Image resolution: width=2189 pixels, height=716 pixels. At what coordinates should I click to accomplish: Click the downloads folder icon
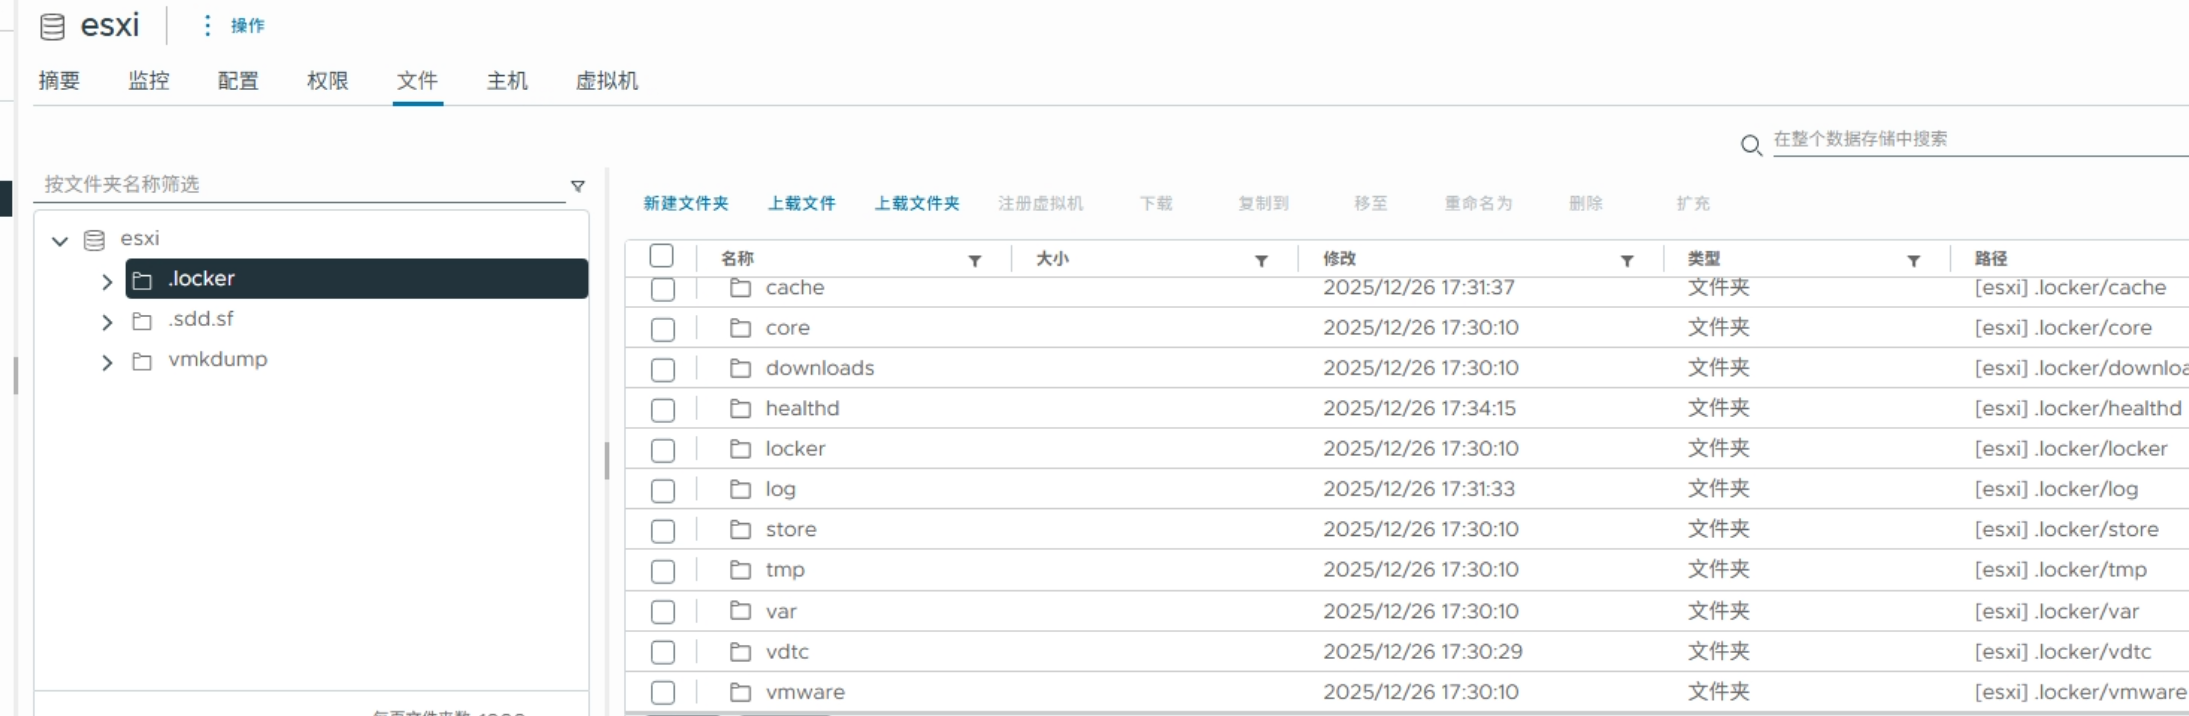click(x=740, y=368)
